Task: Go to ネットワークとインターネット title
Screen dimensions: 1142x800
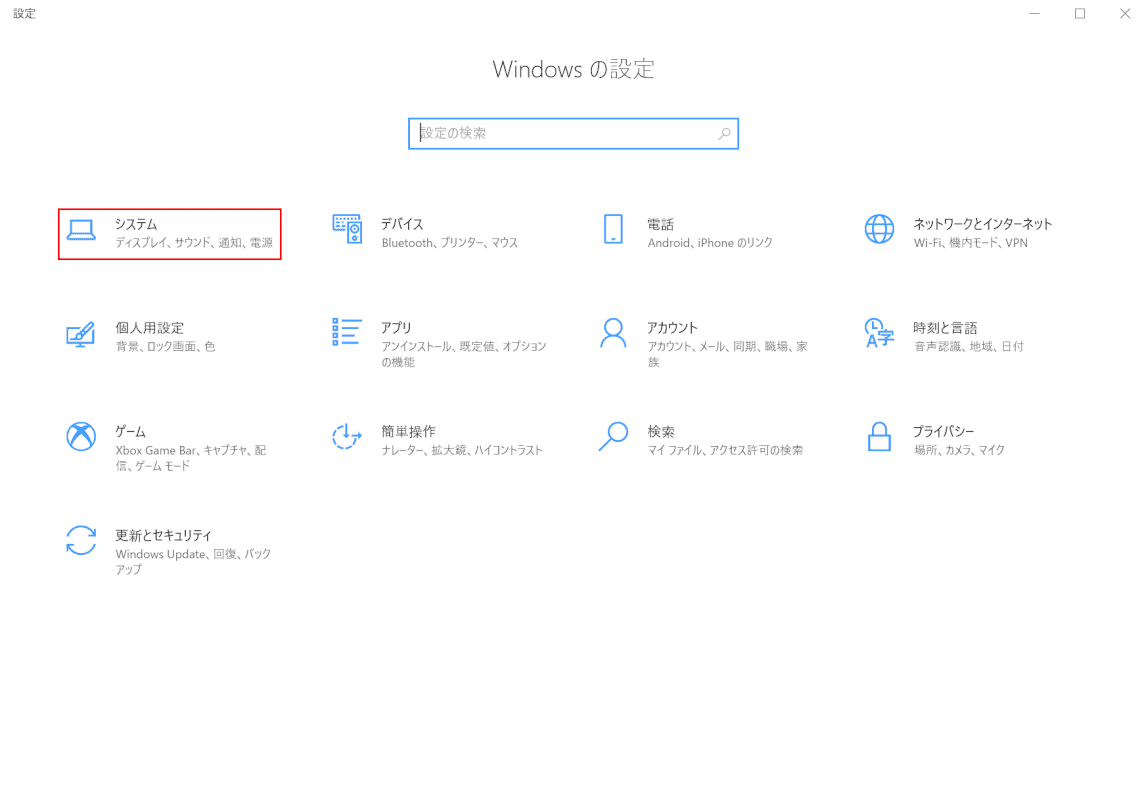Action: 982,224
